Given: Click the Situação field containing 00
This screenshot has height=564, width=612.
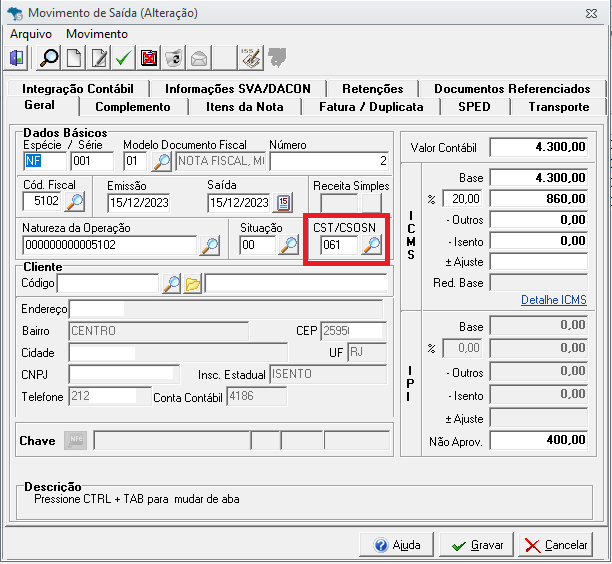Looking at the screenshot, I should 258,246.
